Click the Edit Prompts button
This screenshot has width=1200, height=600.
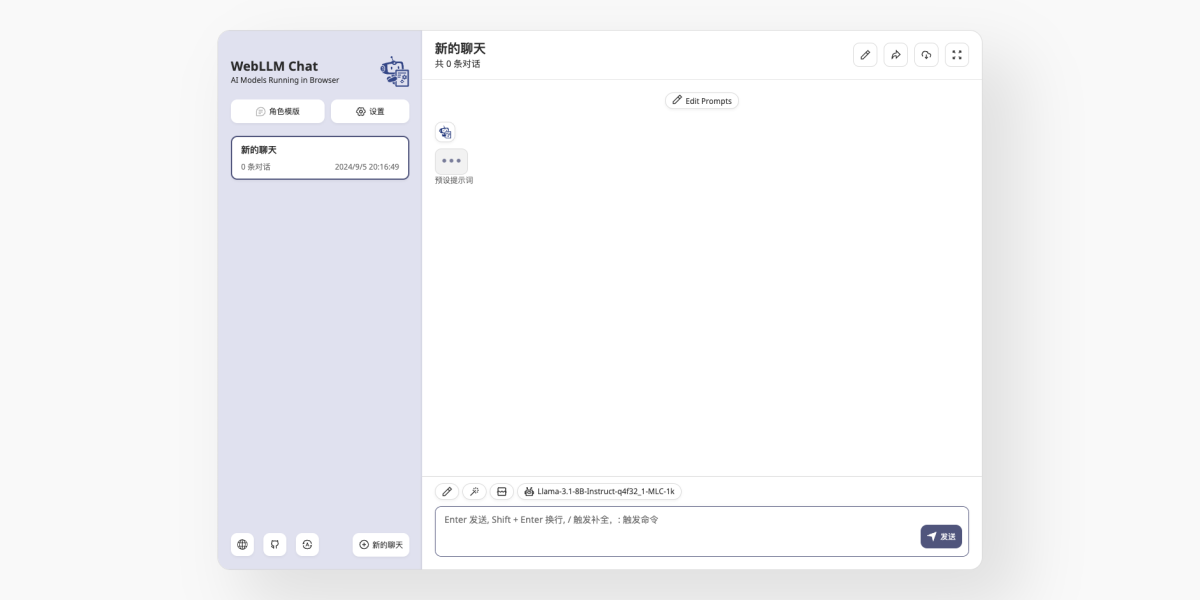click(x=702, y=100)
